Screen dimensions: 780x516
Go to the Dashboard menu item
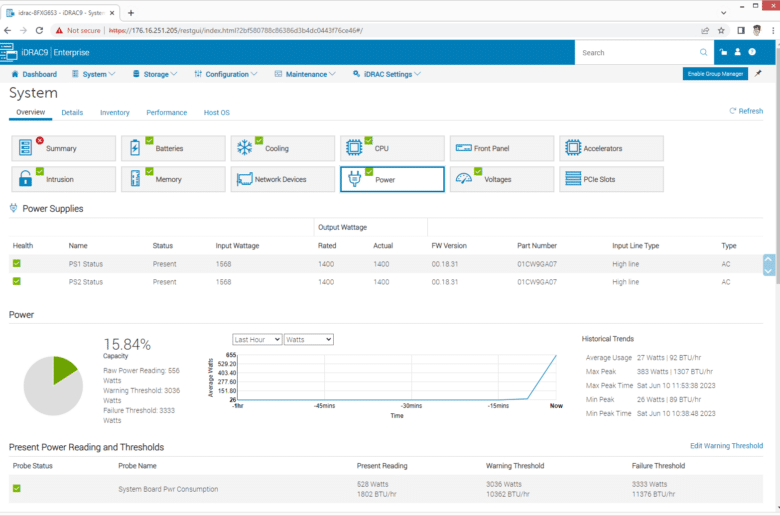(x=34, y=74)
